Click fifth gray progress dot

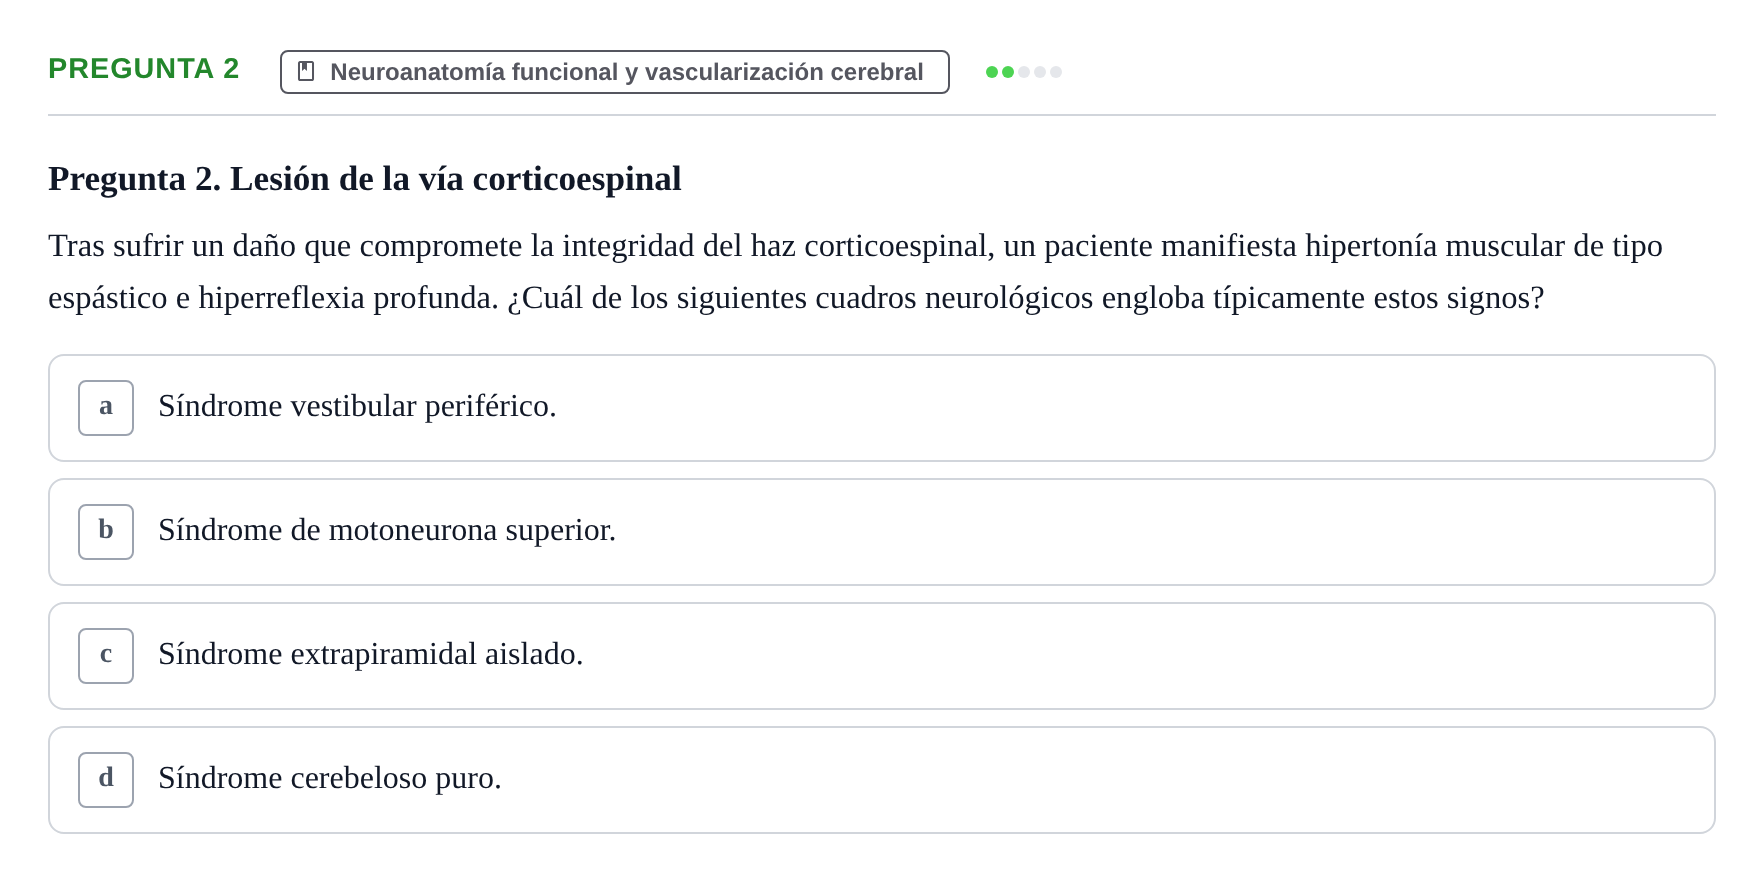tap(1056, 72)
